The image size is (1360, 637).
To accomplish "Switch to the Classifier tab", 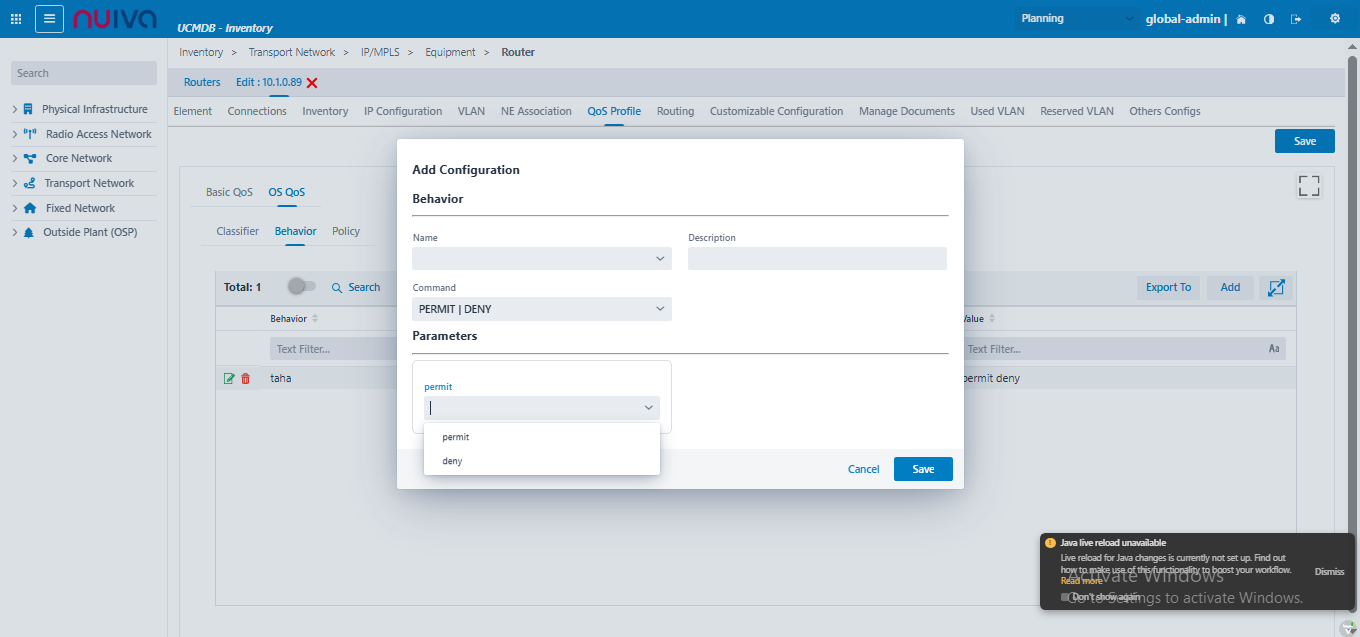I will click(237, 231).
